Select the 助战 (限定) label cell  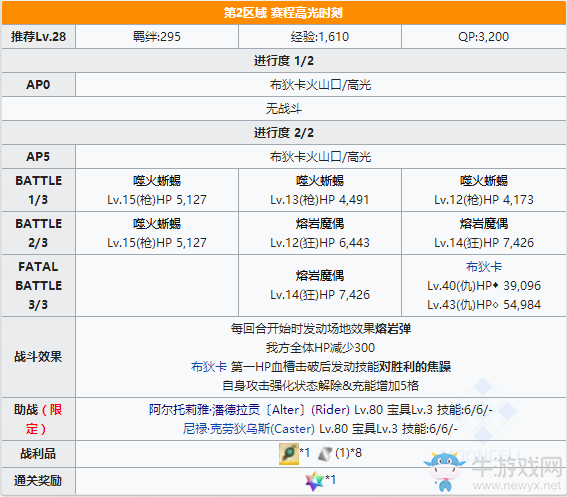(x=38, y=419)
